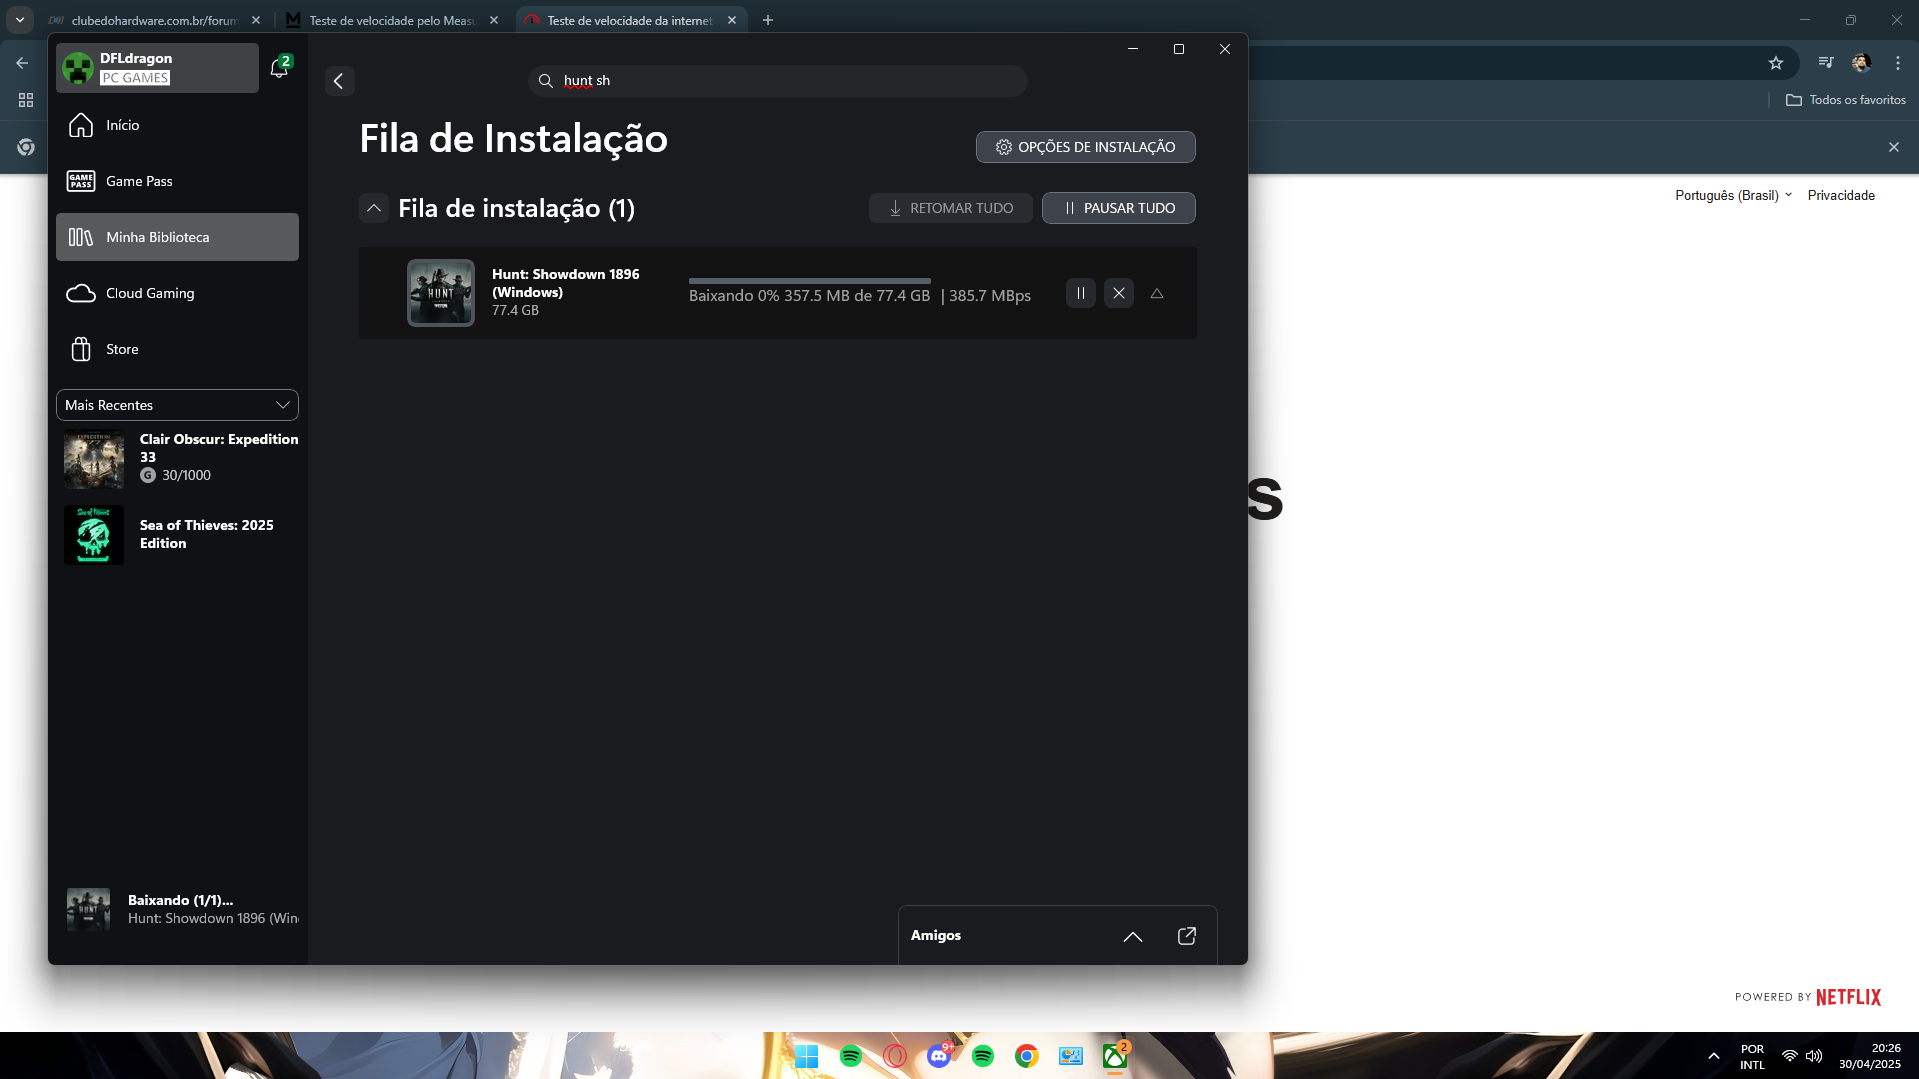
Task: Open the Store section
Action: tap(177, 349)
